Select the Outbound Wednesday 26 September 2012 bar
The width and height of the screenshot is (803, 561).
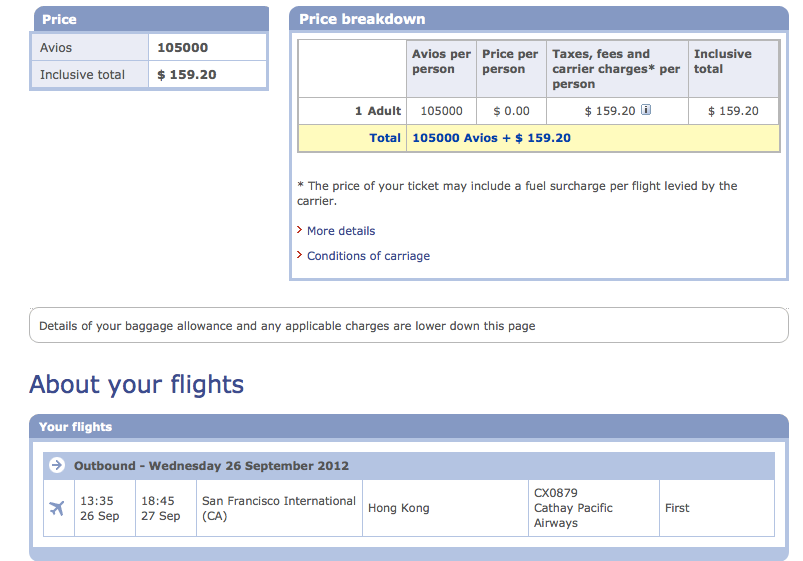click(x=409, y=466)
